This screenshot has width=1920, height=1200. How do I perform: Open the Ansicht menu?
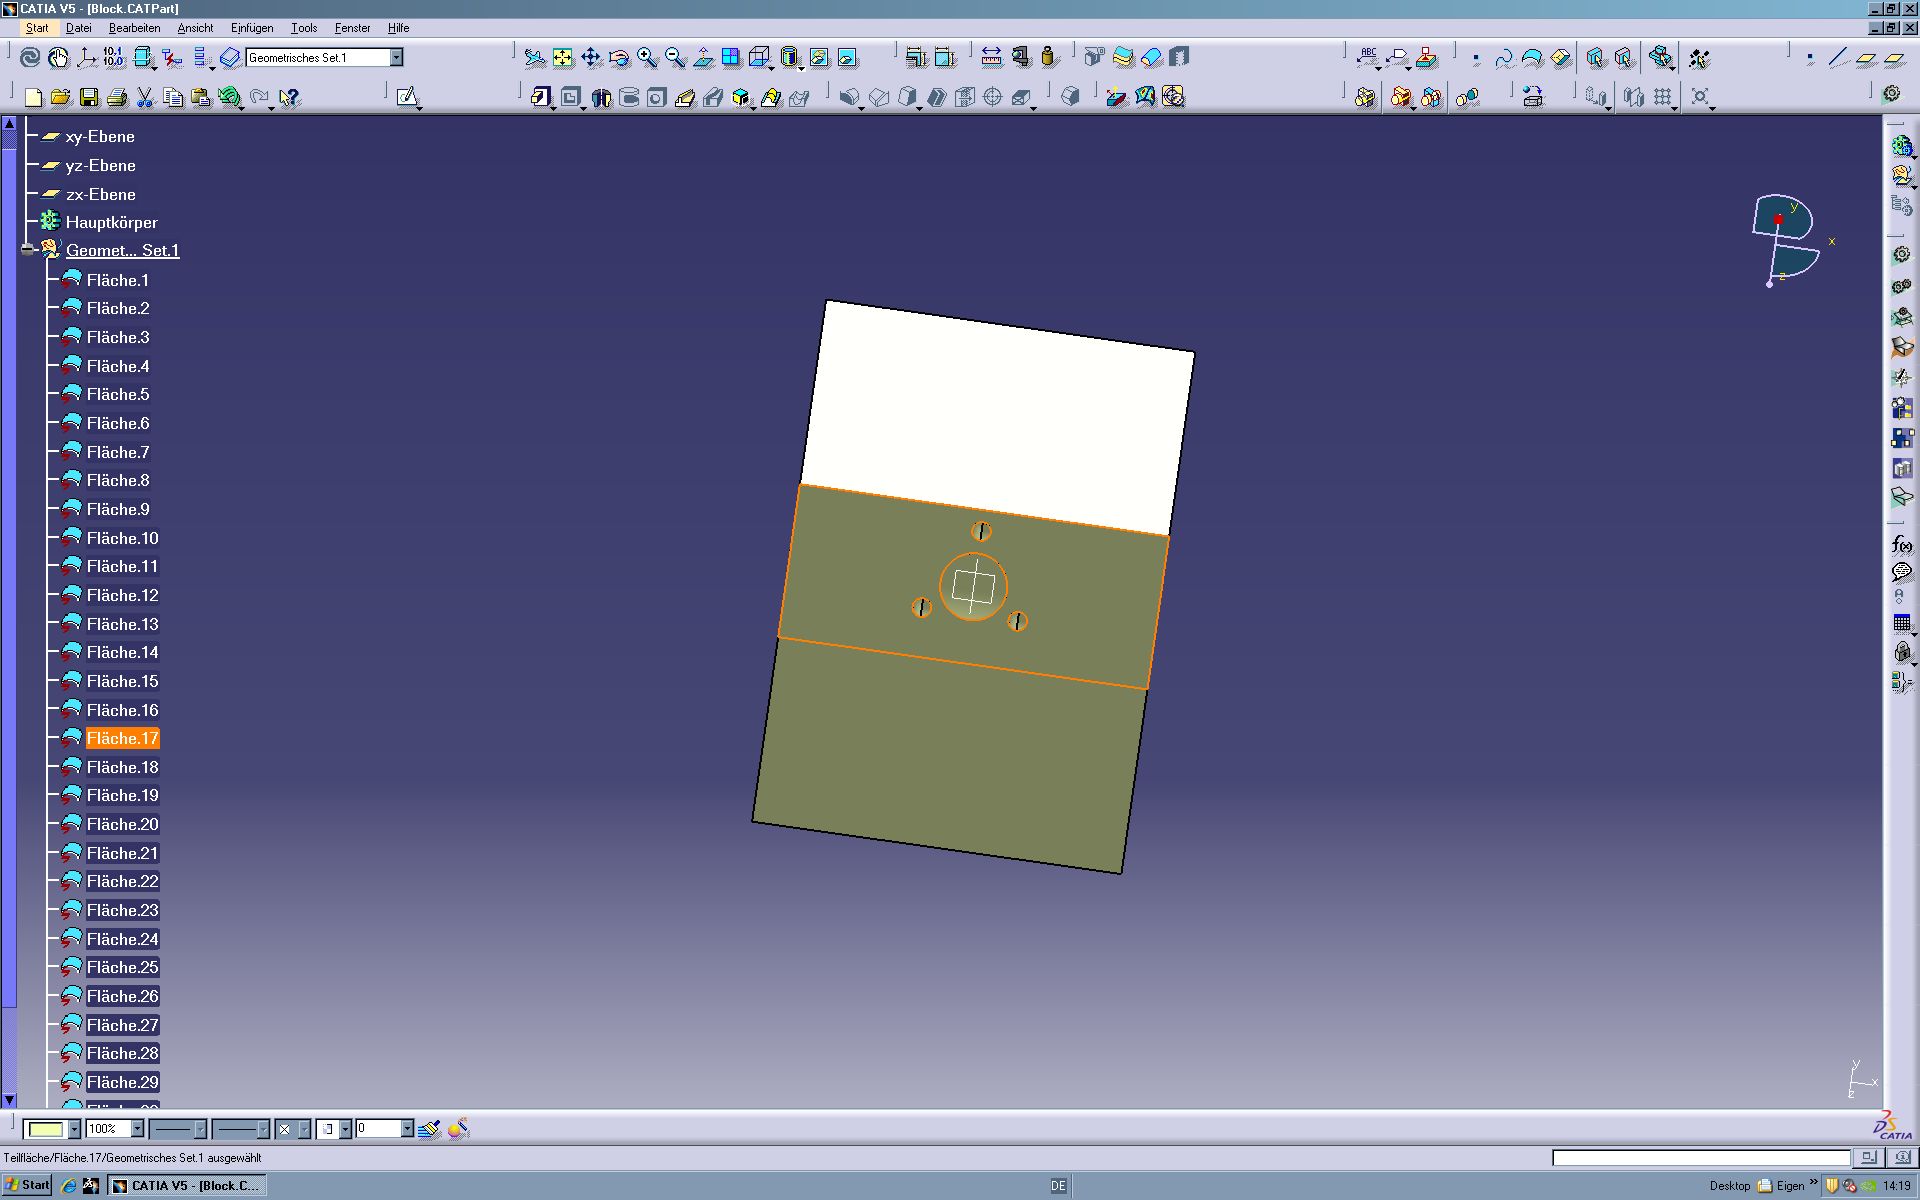pos(195,28)
